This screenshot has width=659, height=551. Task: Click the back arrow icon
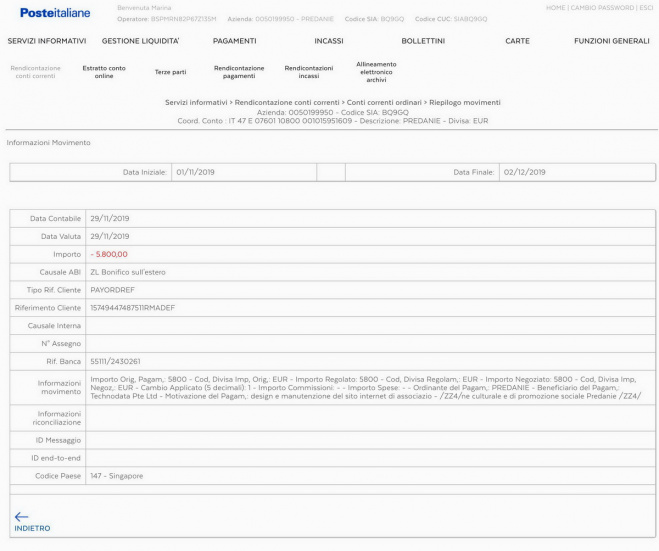pos(21,516)
